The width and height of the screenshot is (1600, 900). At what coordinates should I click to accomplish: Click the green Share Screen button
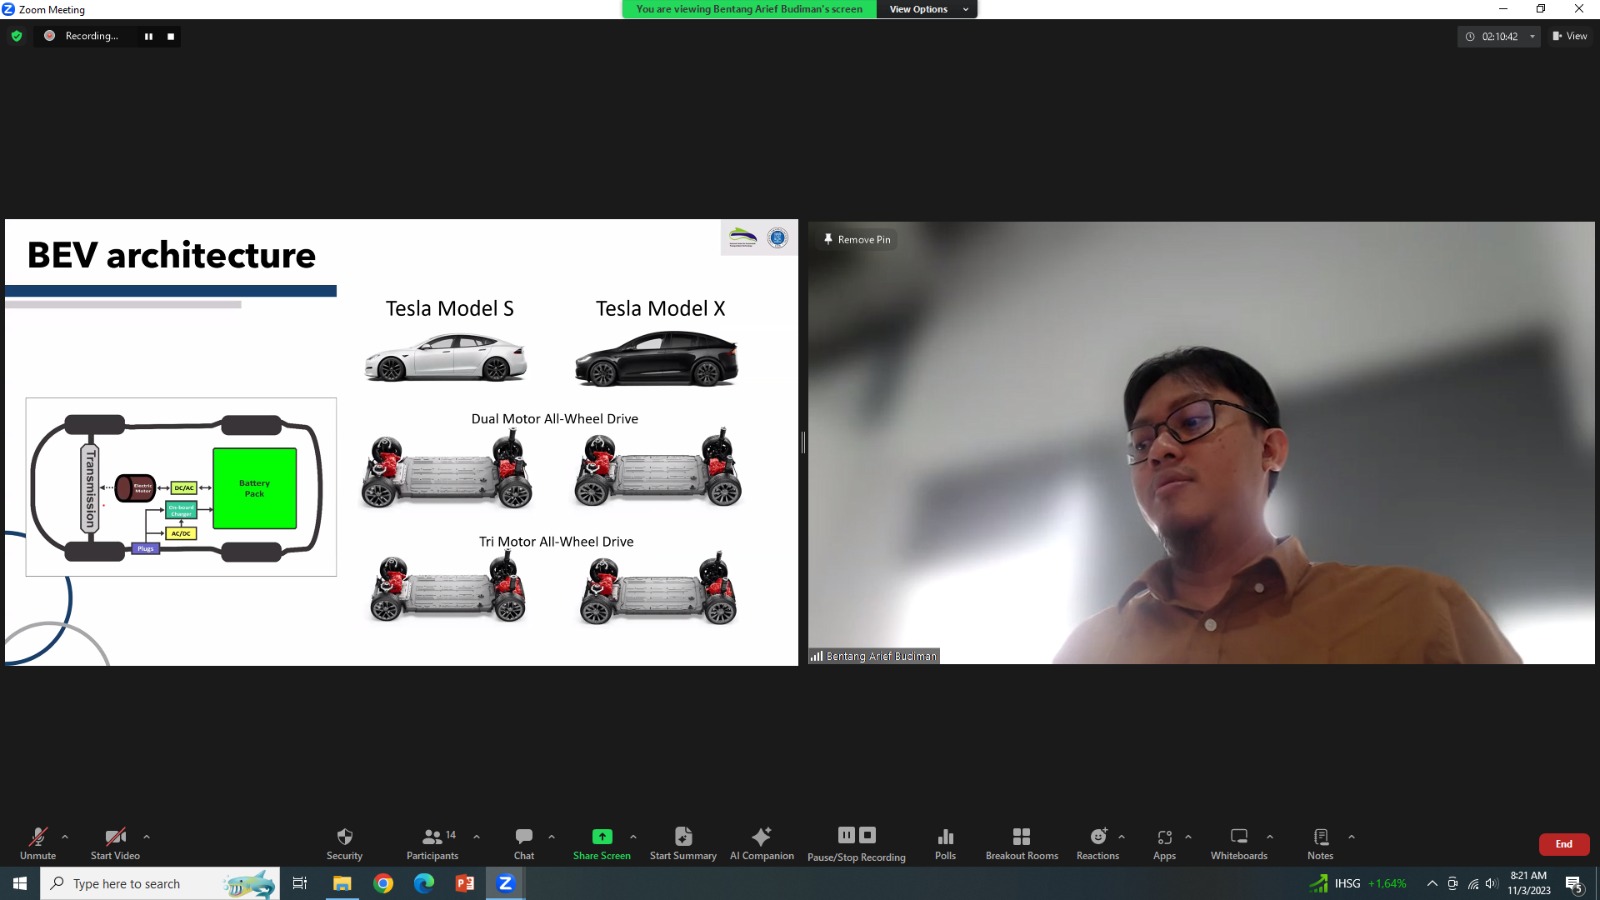(602, 843)
